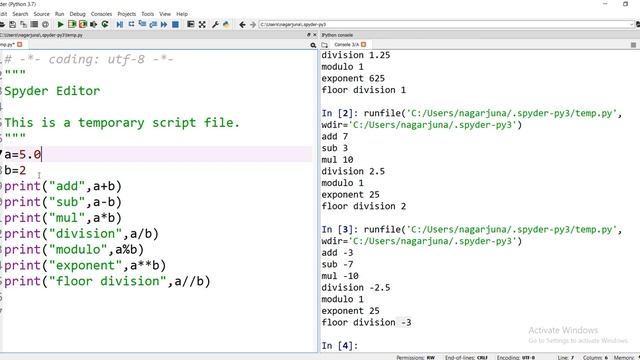Click 'floor division -3' console output

coord(366,322)
